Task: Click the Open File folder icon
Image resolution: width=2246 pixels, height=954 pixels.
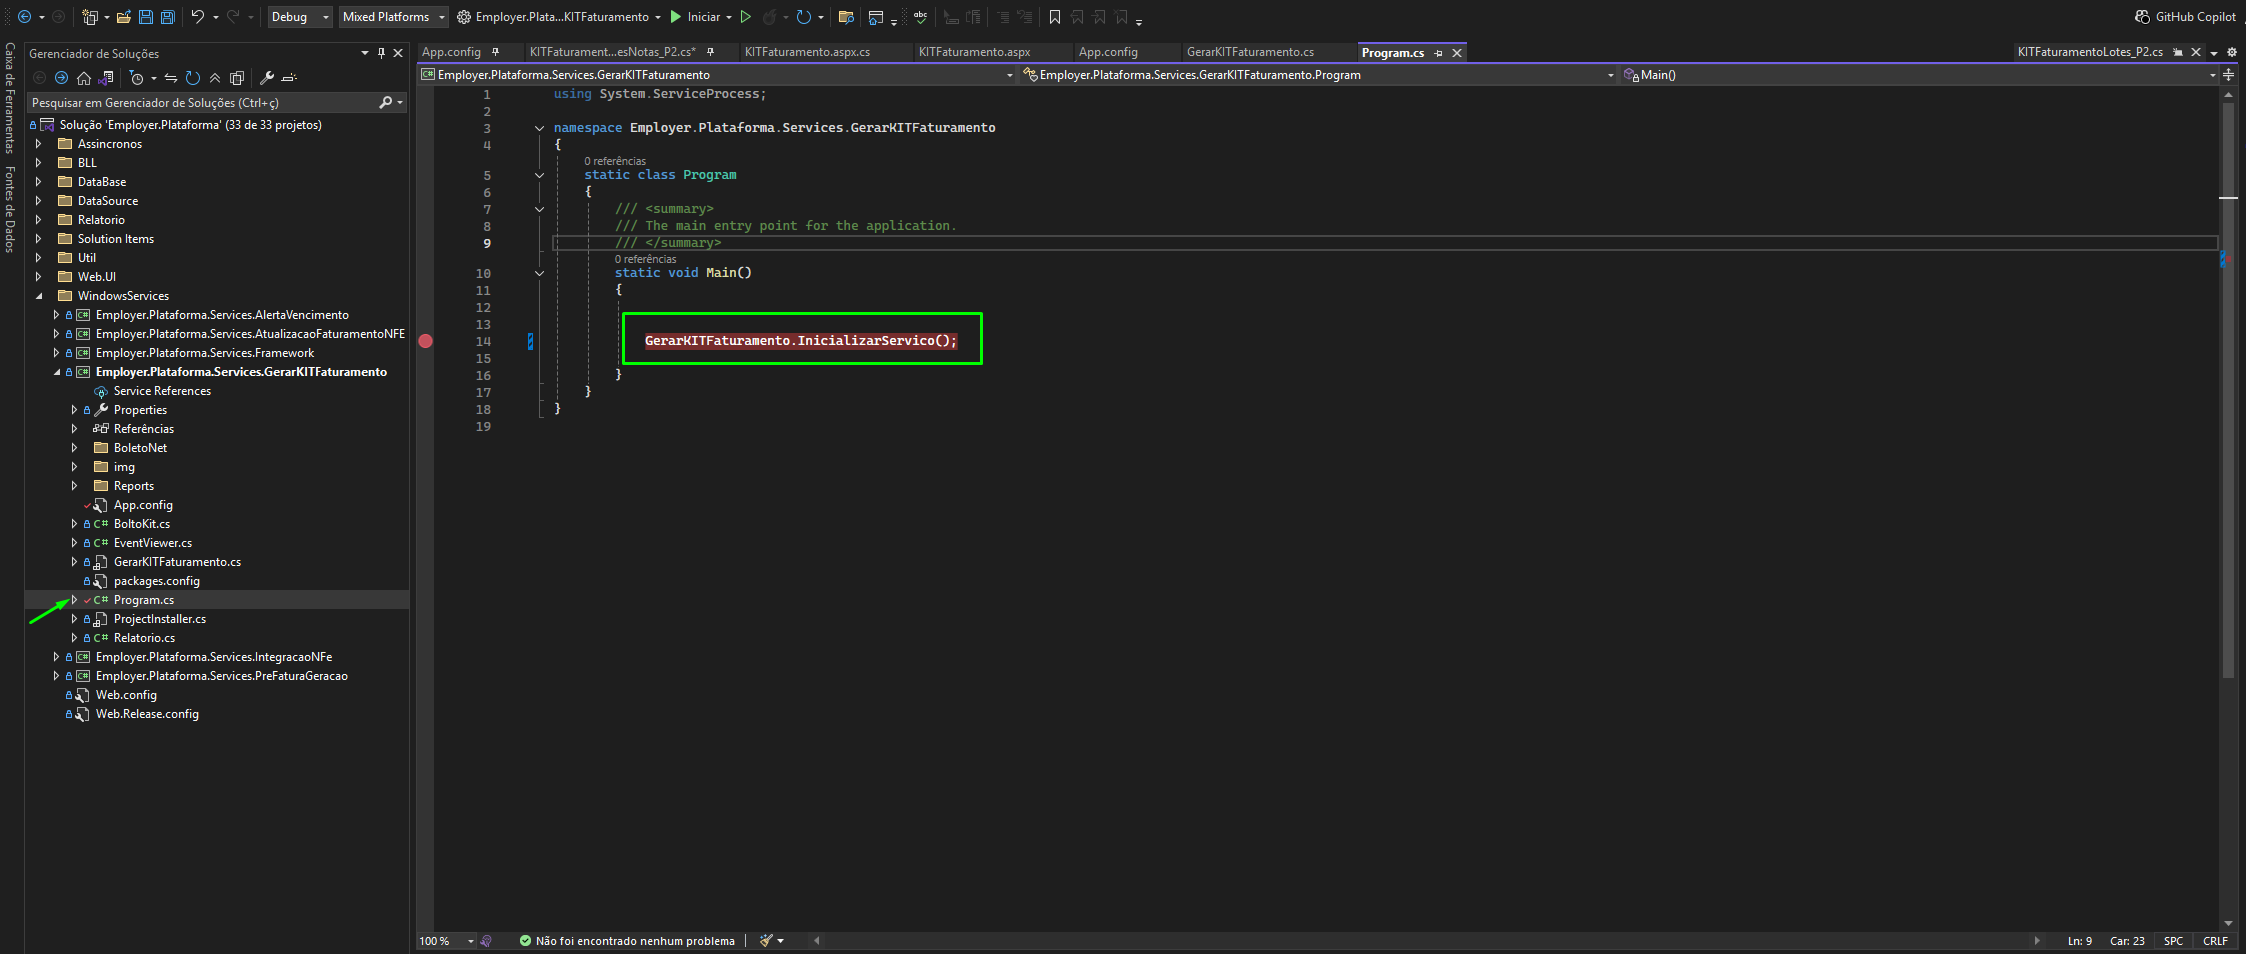Action: coord(123,17)
